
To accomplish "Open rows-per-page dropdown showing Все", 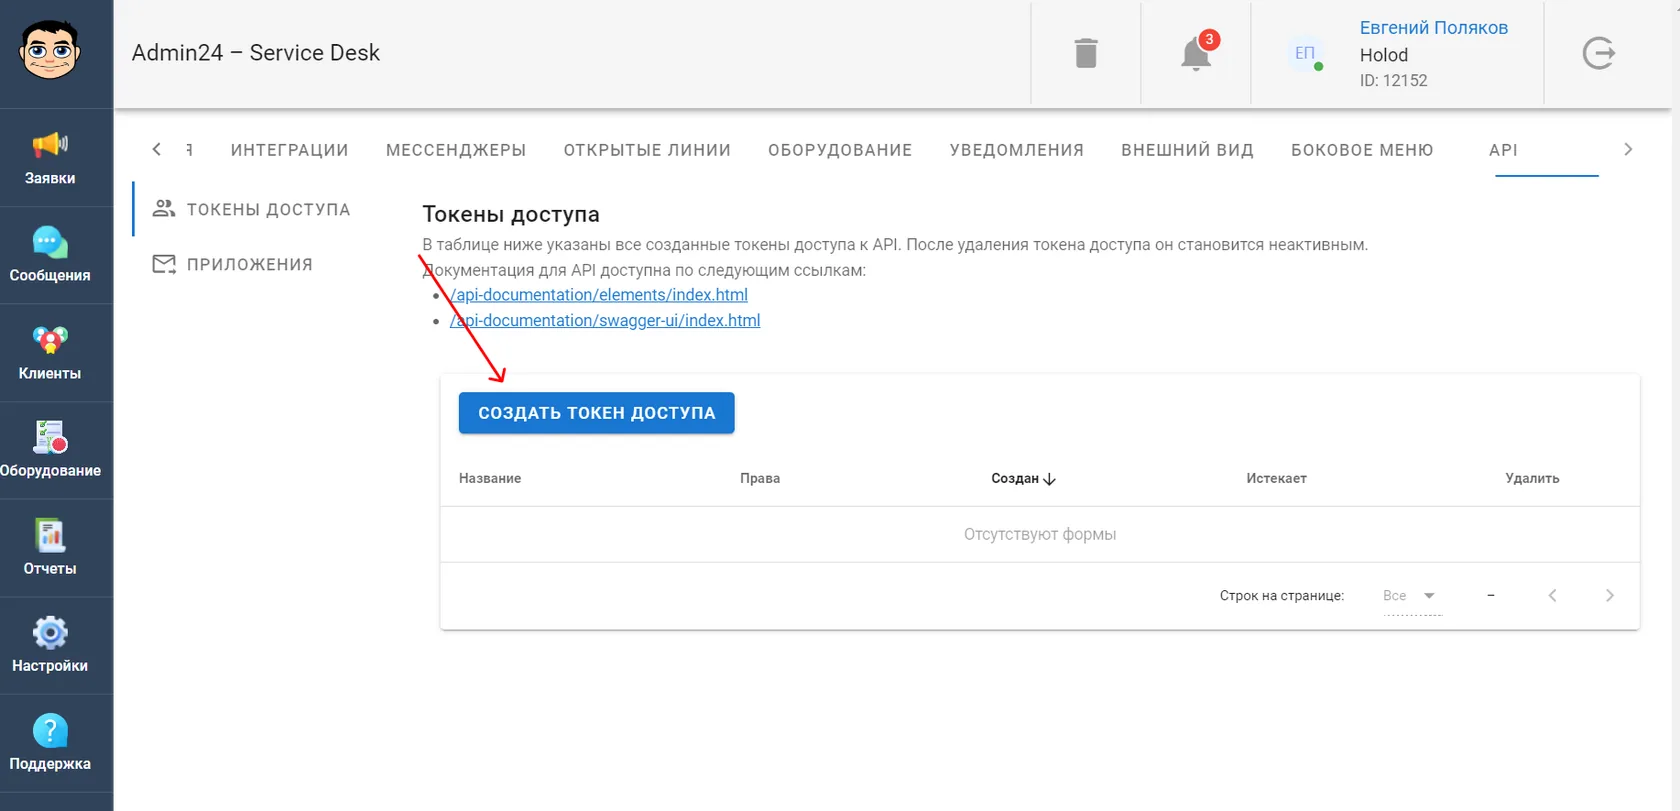I will pos(1411,595).
